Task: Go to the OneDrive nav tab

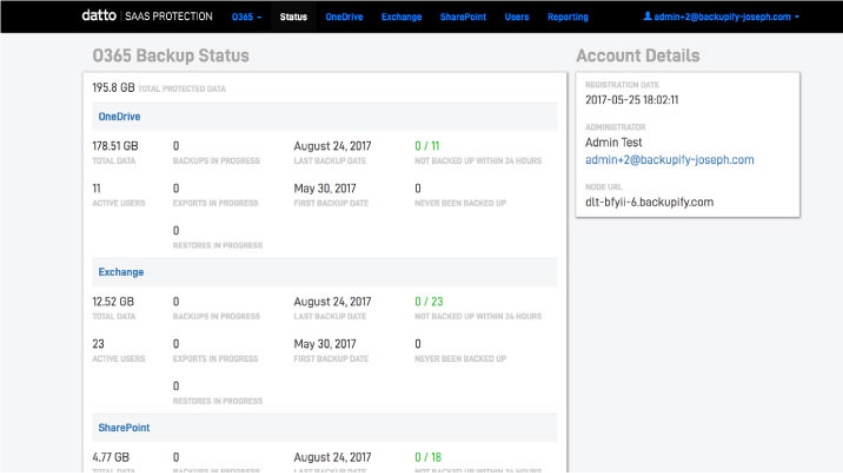Action: coord(344,17)
